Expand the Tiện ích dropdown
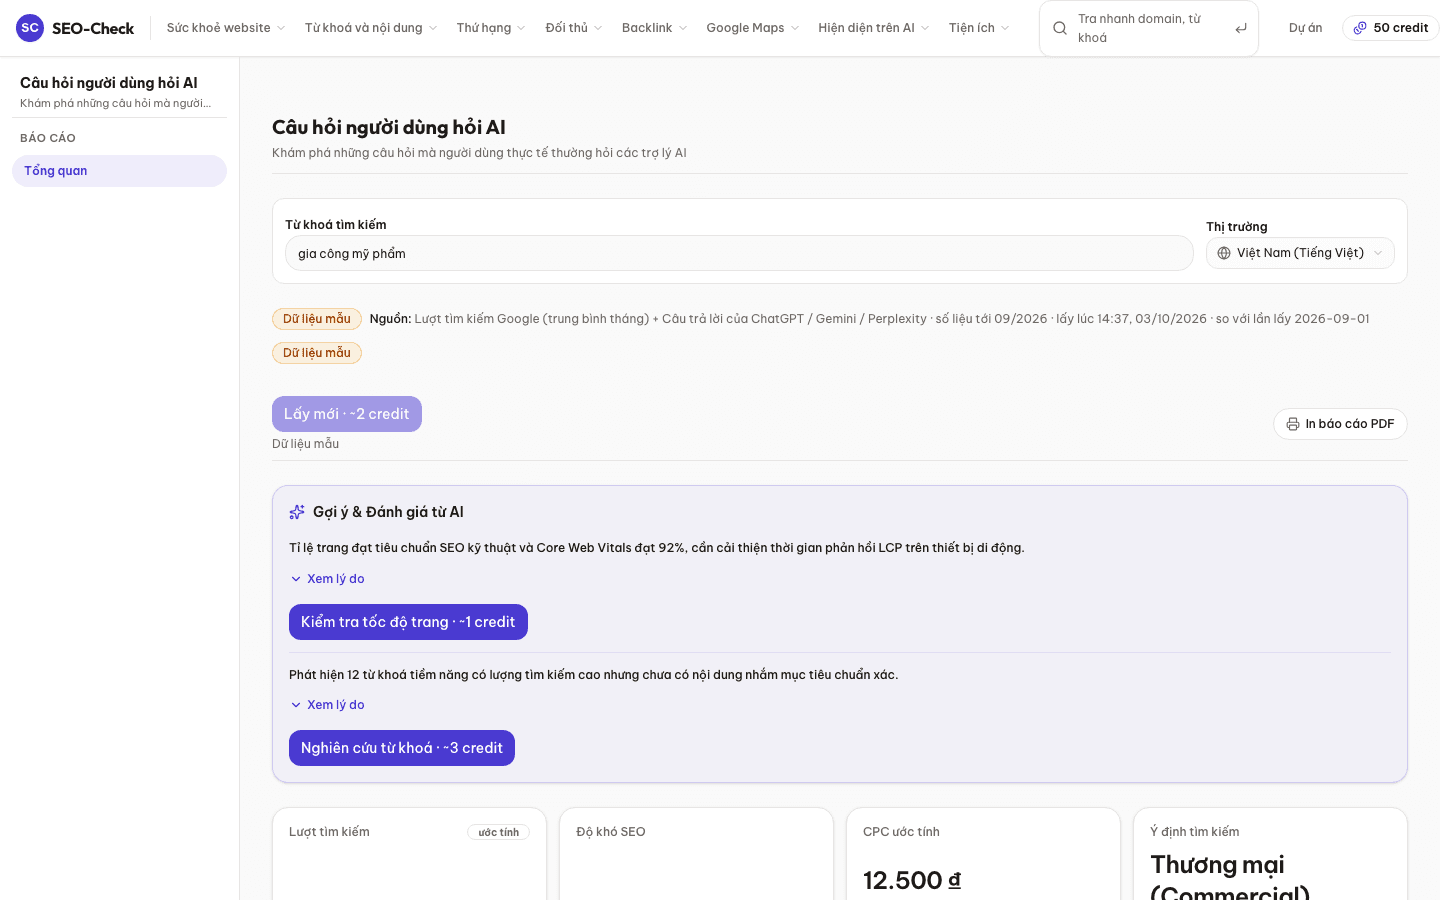This screenshot has width=1440, height=900. pyautogui.click(x=979, y=28)
